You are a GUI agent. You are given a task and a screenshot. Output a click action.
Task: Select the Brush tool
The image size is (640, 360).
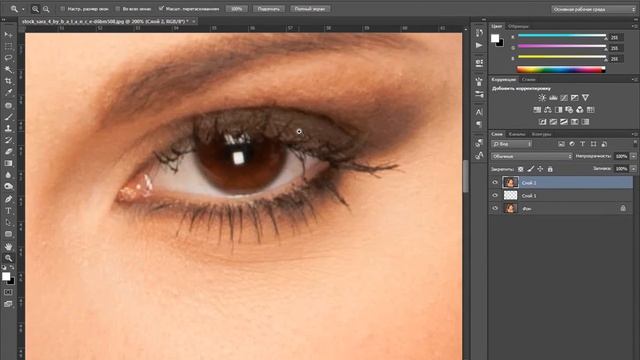coord(8,117)
